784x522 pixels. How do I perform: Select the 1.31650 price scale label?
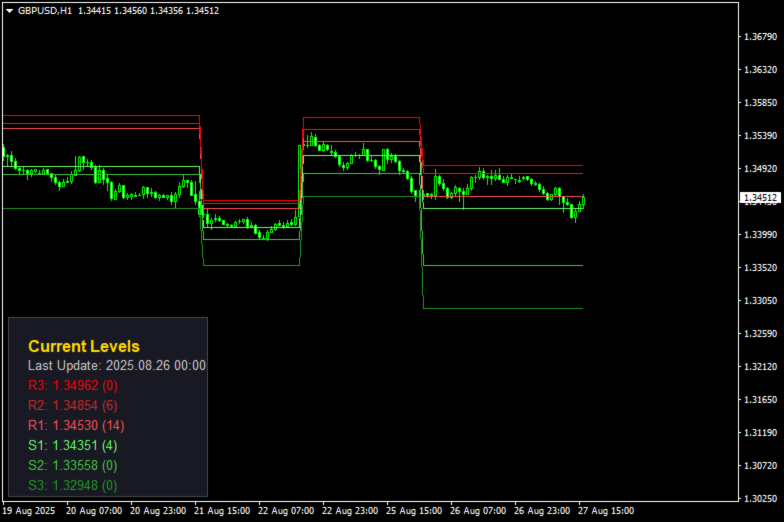(760, 400)
